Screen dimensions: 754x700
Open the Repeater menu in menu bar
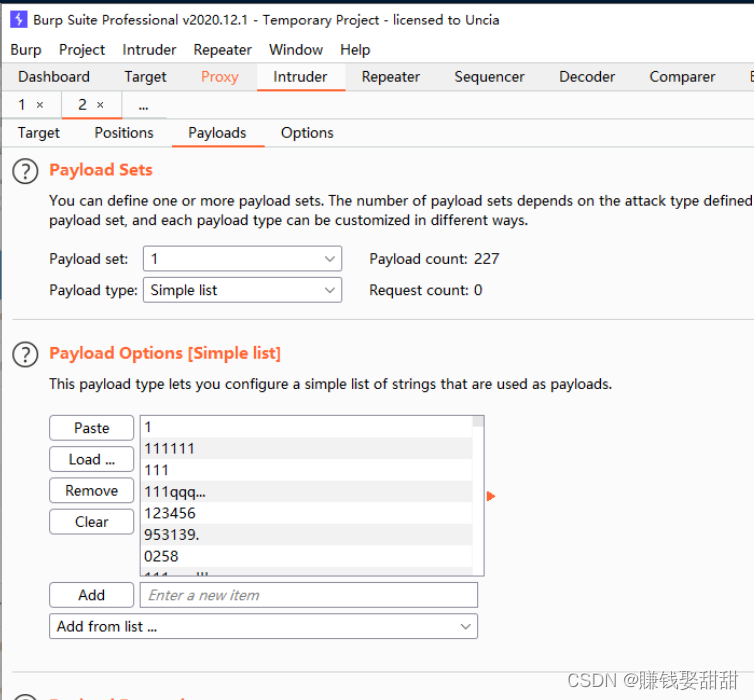click(x=223, y=50)
